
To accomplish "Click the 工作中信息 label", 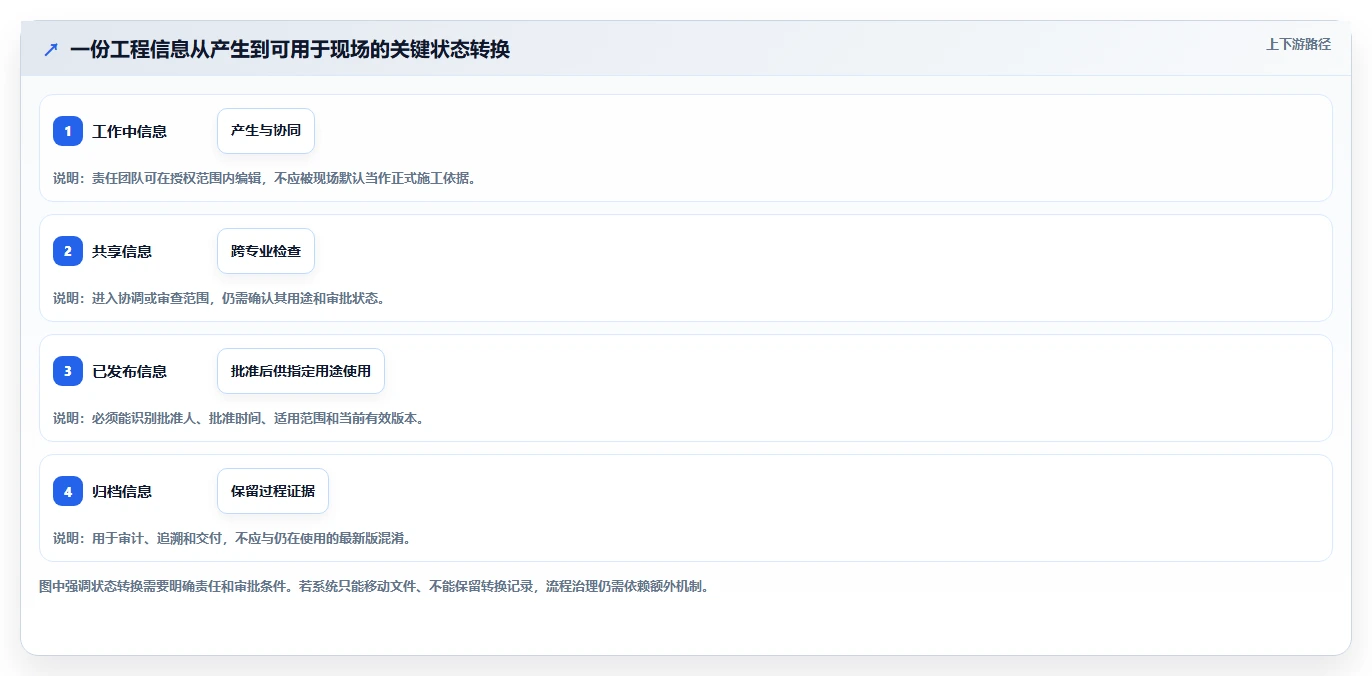I will pos(129,131).
